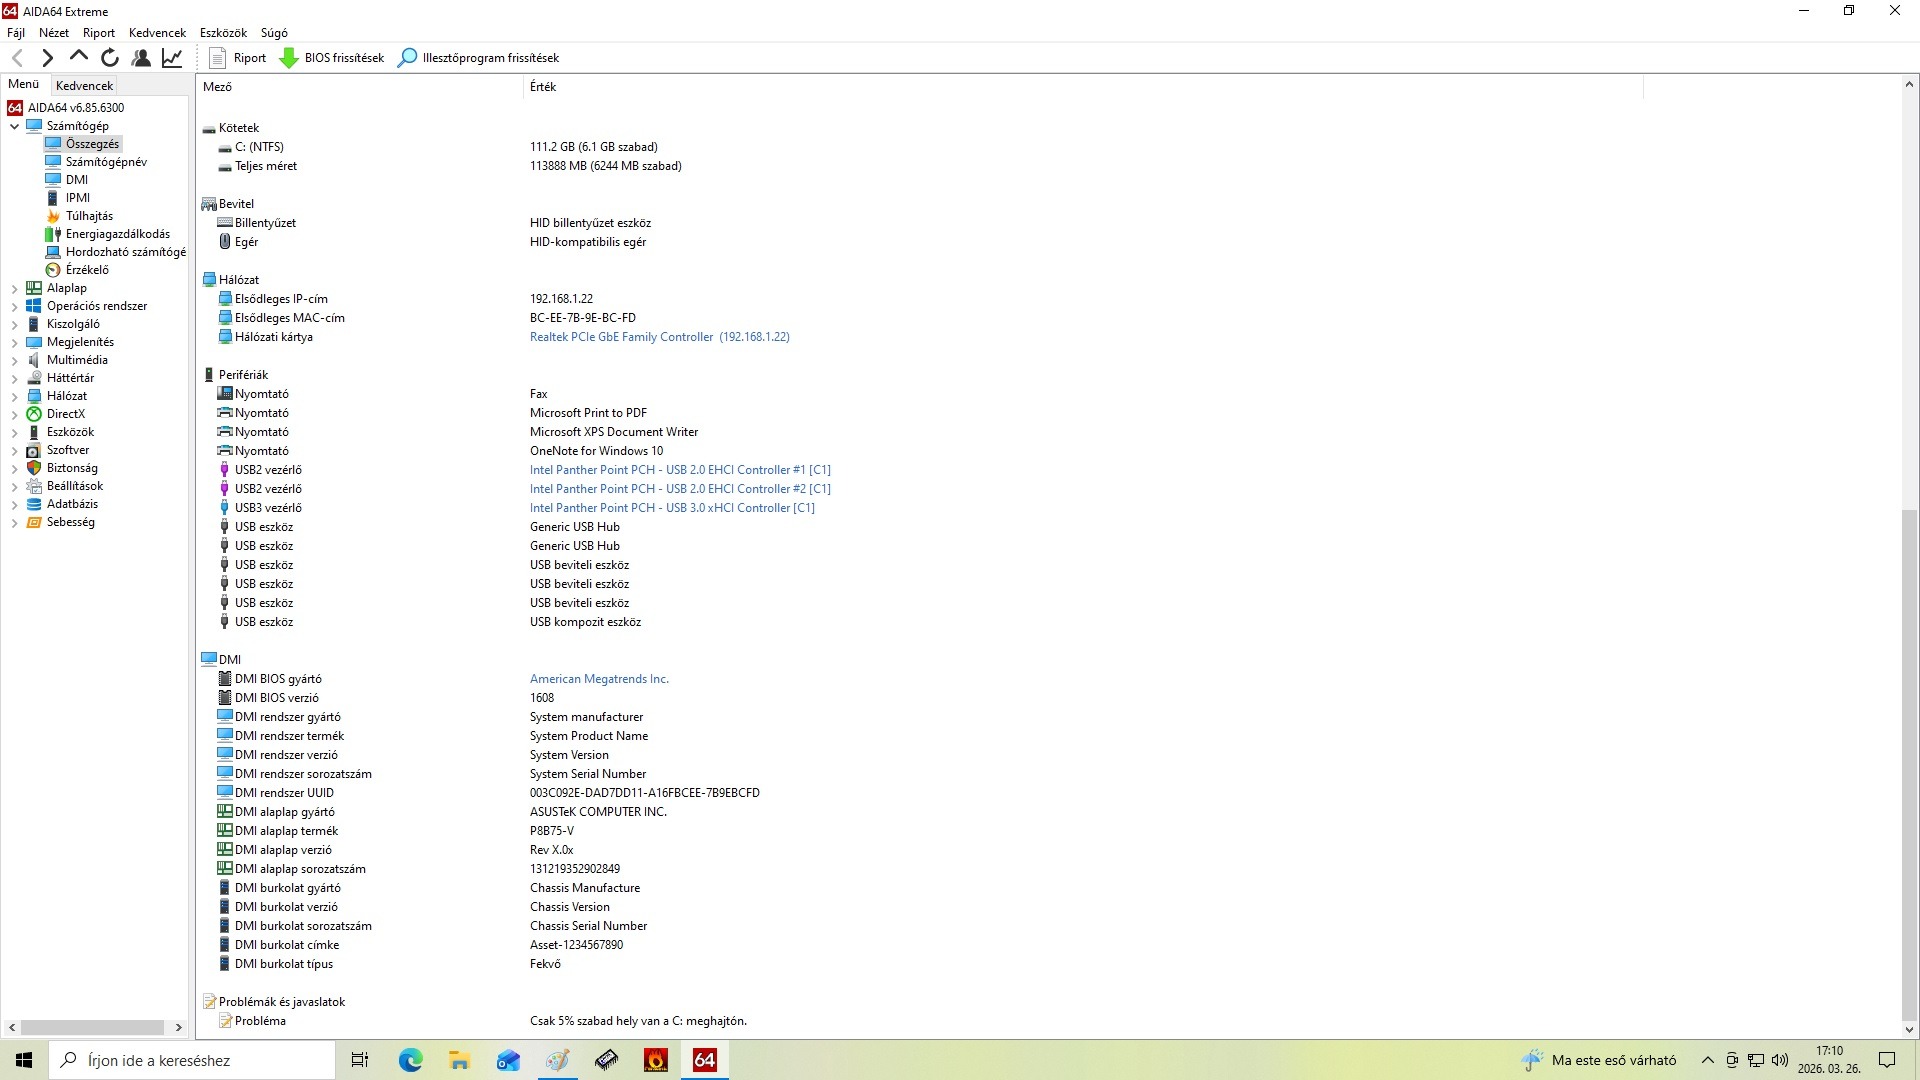Viewport: 1920px width, 1080px height.
Task: Click the Refresh toolbar icon
Action: coord(110,58)
